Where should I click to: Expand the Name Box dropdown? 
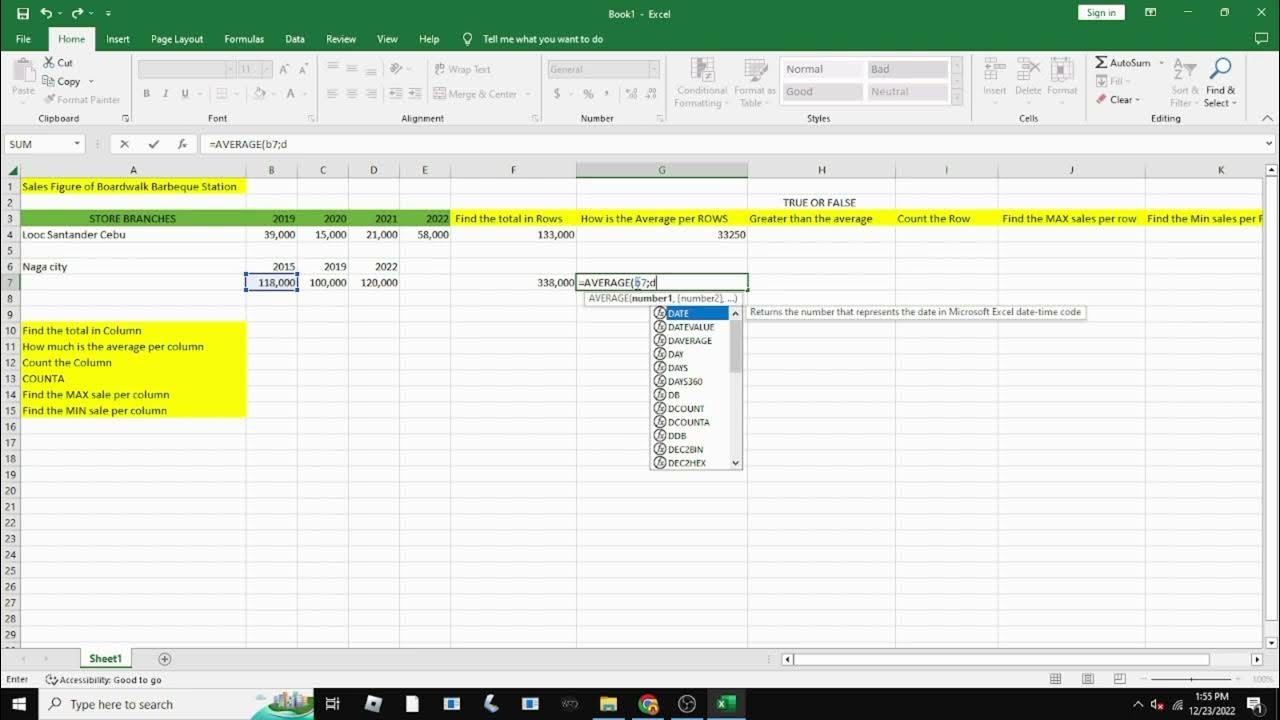click(x=76, y=144)
